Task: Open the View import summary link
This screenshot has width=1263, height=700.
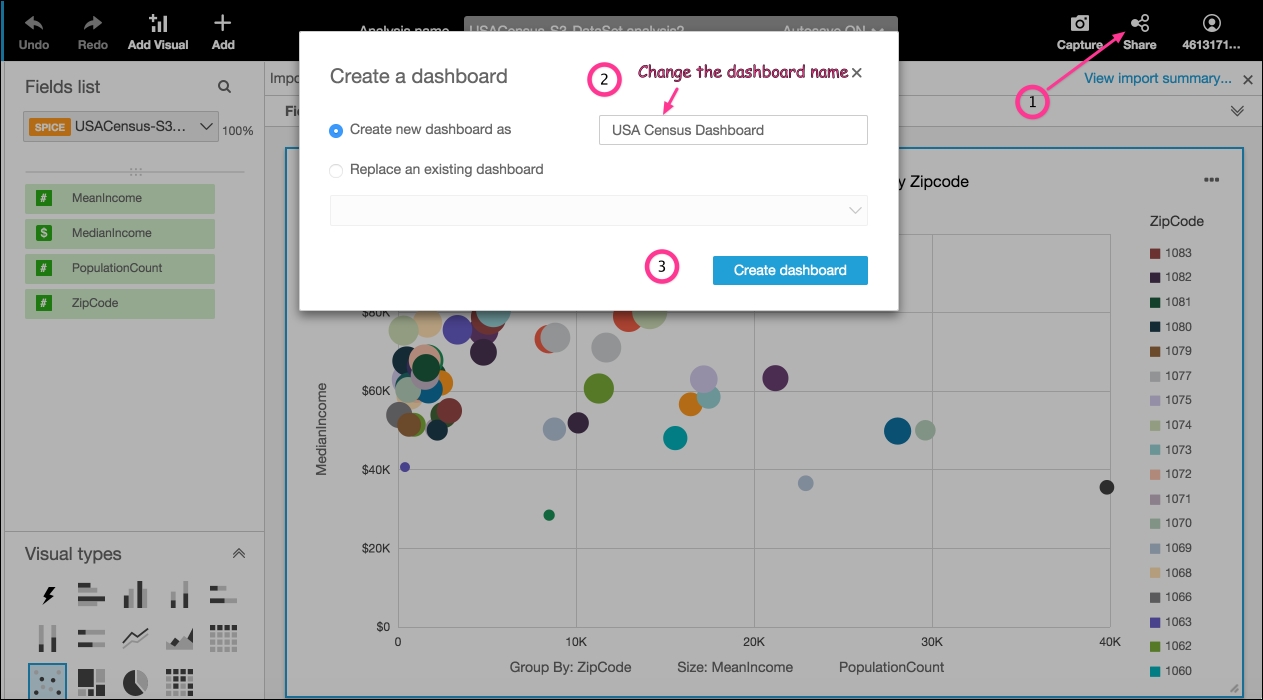Action: coord(1158,78)
